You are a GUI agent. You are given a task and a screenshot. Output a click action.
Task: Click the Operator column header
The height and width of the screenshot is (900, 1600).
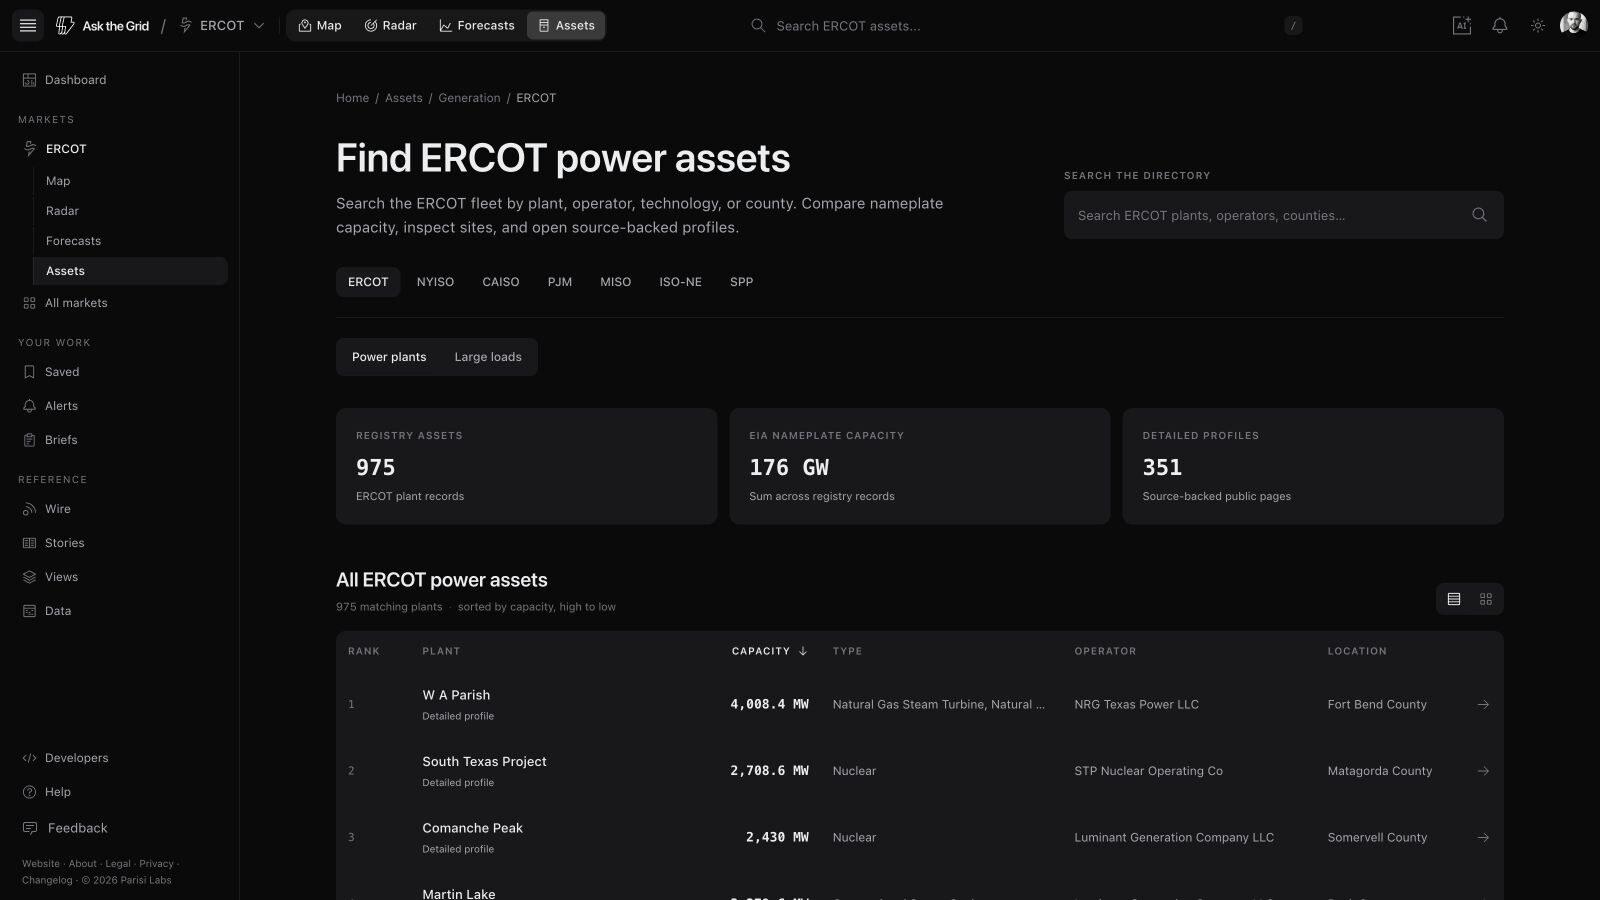coord(1105,651)
